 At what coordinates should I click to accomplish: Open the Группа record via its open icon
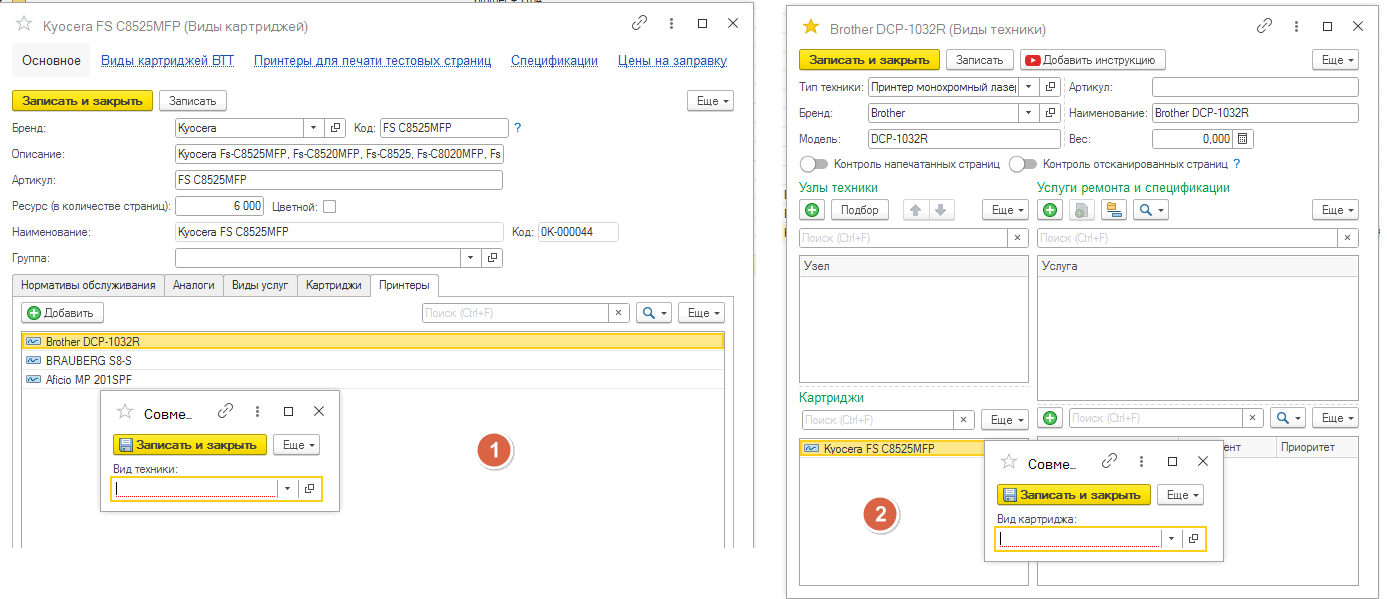492,258
